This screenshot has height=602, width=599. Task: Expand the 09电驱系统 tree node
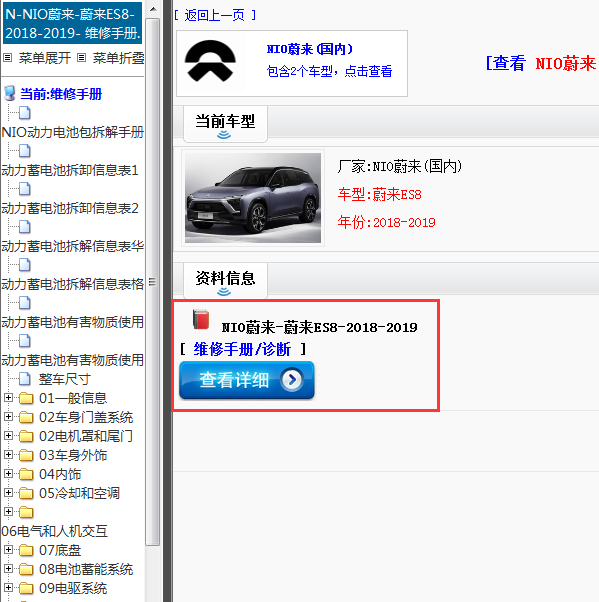click(8, 588)
